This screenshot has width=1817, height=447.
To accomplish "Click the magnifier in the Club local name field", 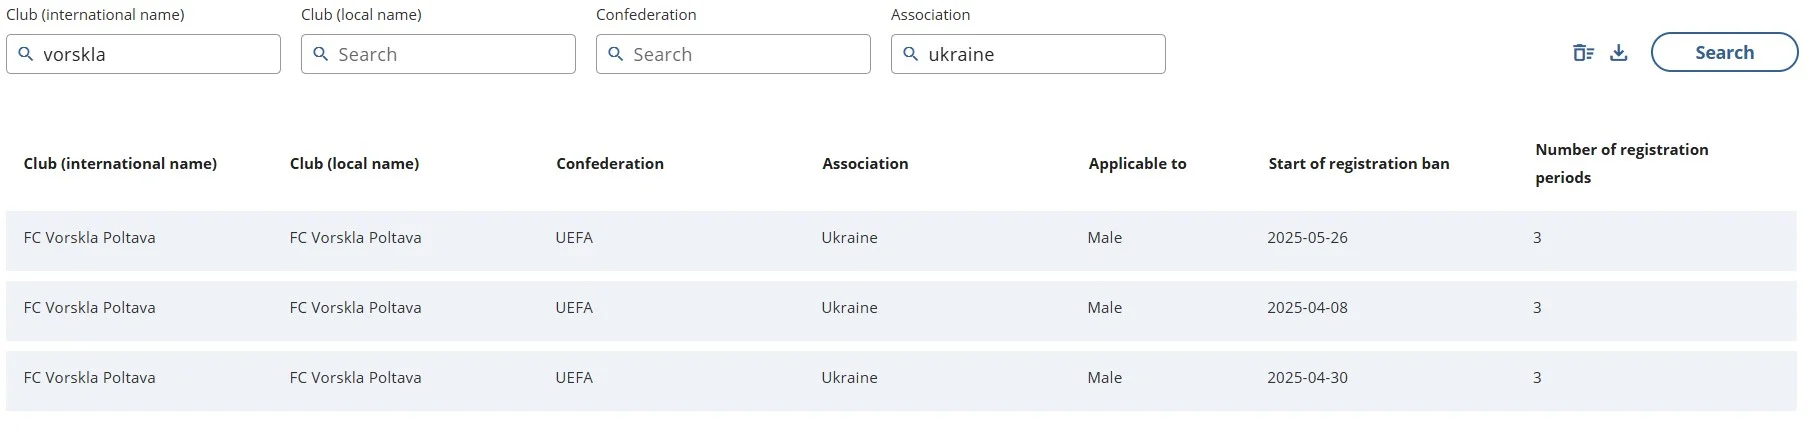I will (x=321, y=54).
